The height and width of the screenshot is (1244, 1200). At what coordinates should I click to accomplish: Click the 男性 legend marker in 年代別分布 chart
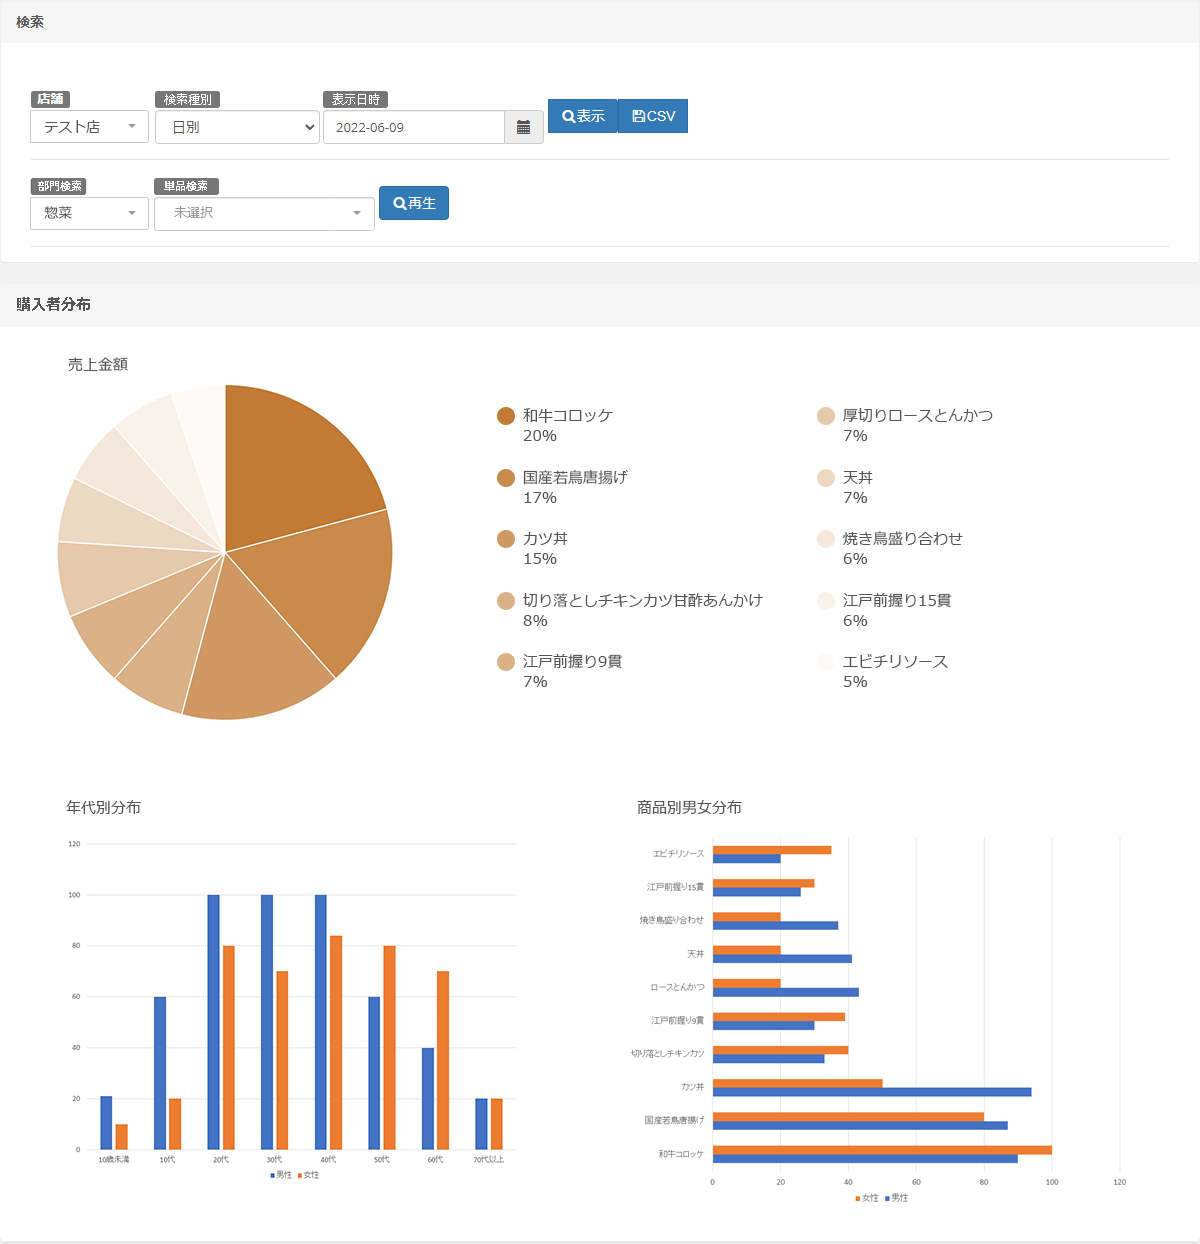coord(272,1175)
